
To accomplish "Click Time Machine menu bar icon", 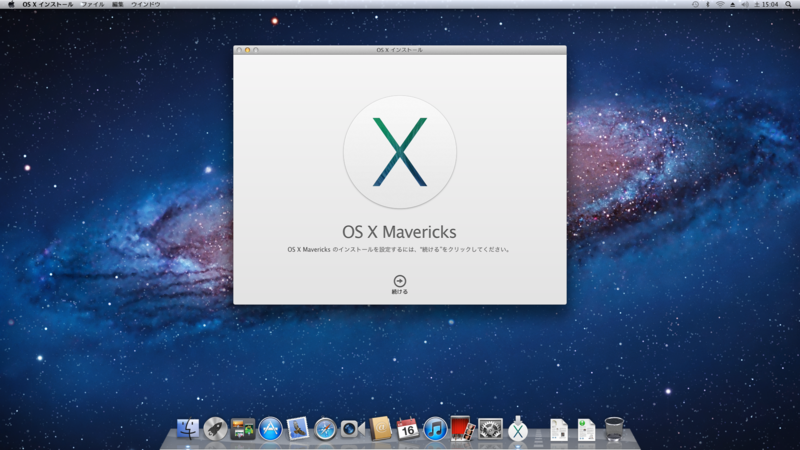I will coord(695,4).
